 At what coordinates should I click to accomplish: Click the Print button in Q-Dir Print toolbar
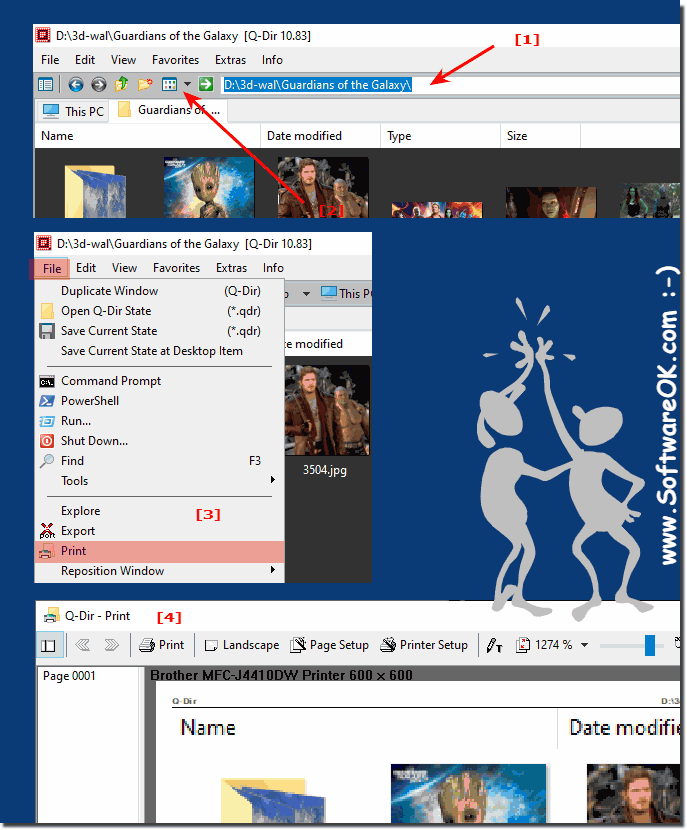(161, 645)
